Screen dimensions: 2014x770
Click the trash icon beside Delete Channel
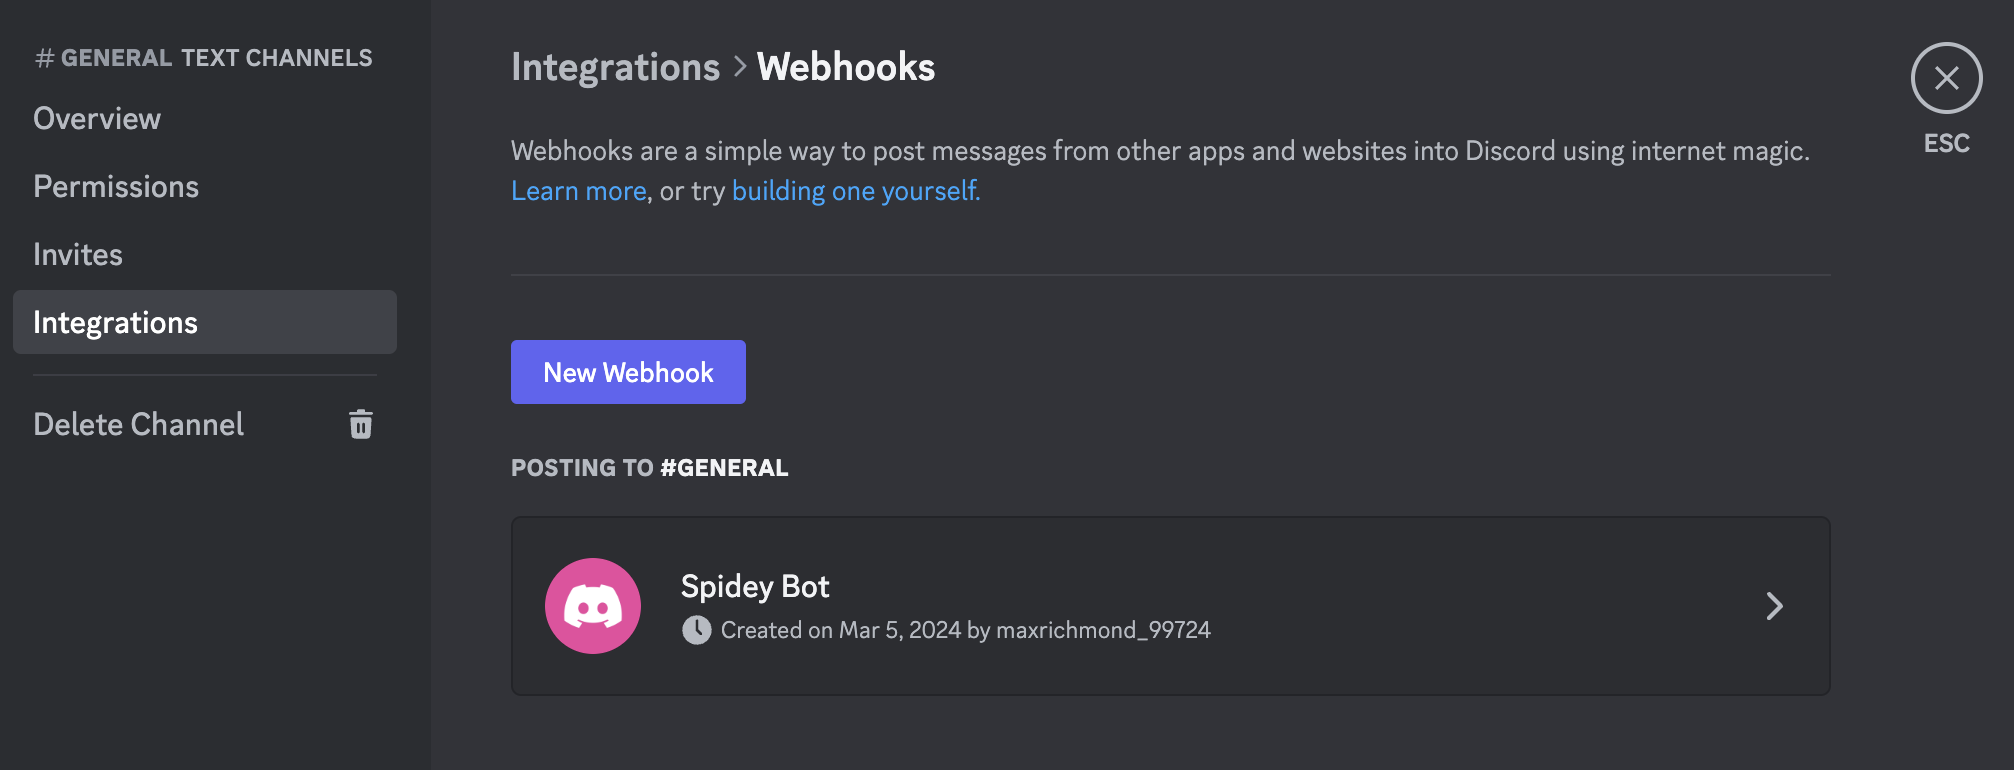pyautogui.click(x=361, y=424)
